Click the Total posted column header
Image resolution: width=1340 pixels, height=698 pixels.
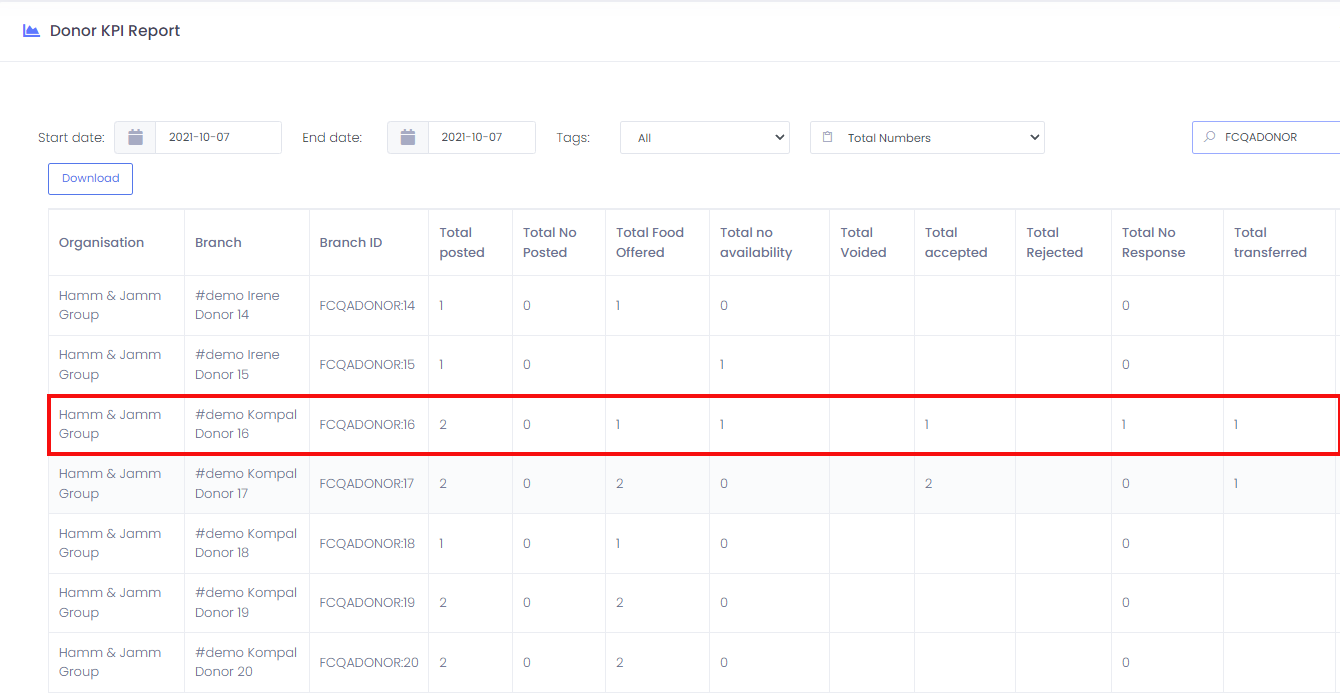[x=461, y=242]
